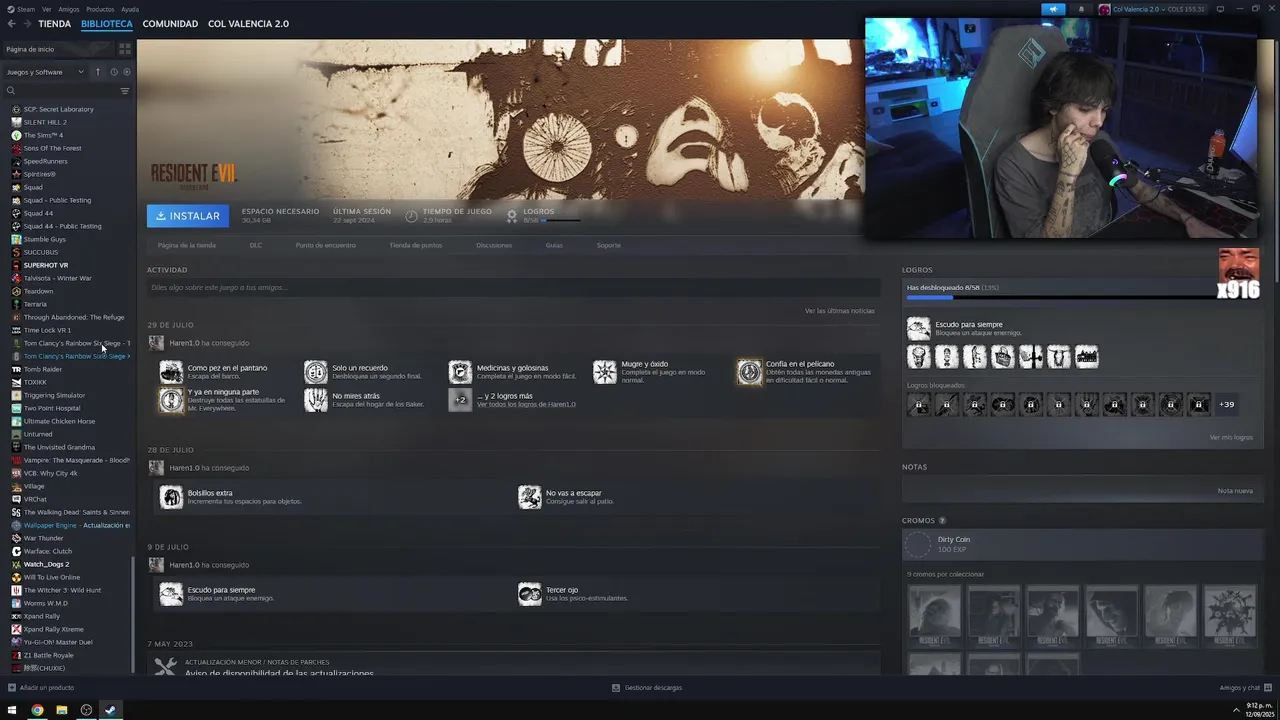The height and width of the screenshot is (720, 1280).
Task: Open the Comunidad tab
Action: (x=170, y=24)
